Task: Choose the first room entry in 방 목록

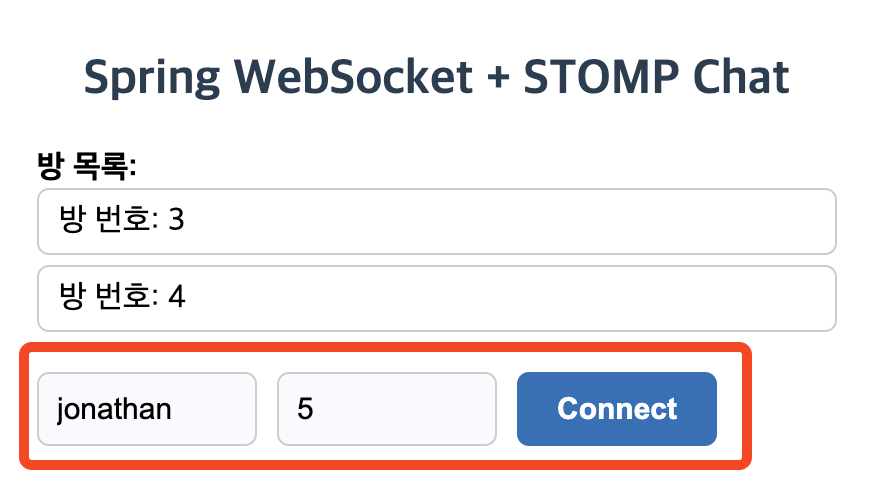Action: point(436,221)
